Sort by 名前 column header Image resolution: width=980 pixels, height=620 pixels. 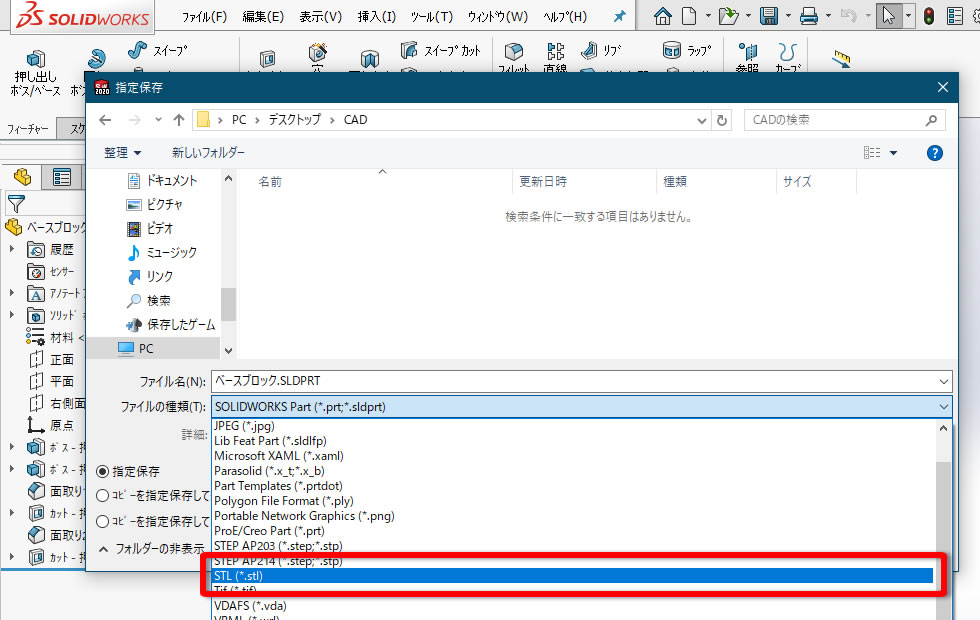270,182
